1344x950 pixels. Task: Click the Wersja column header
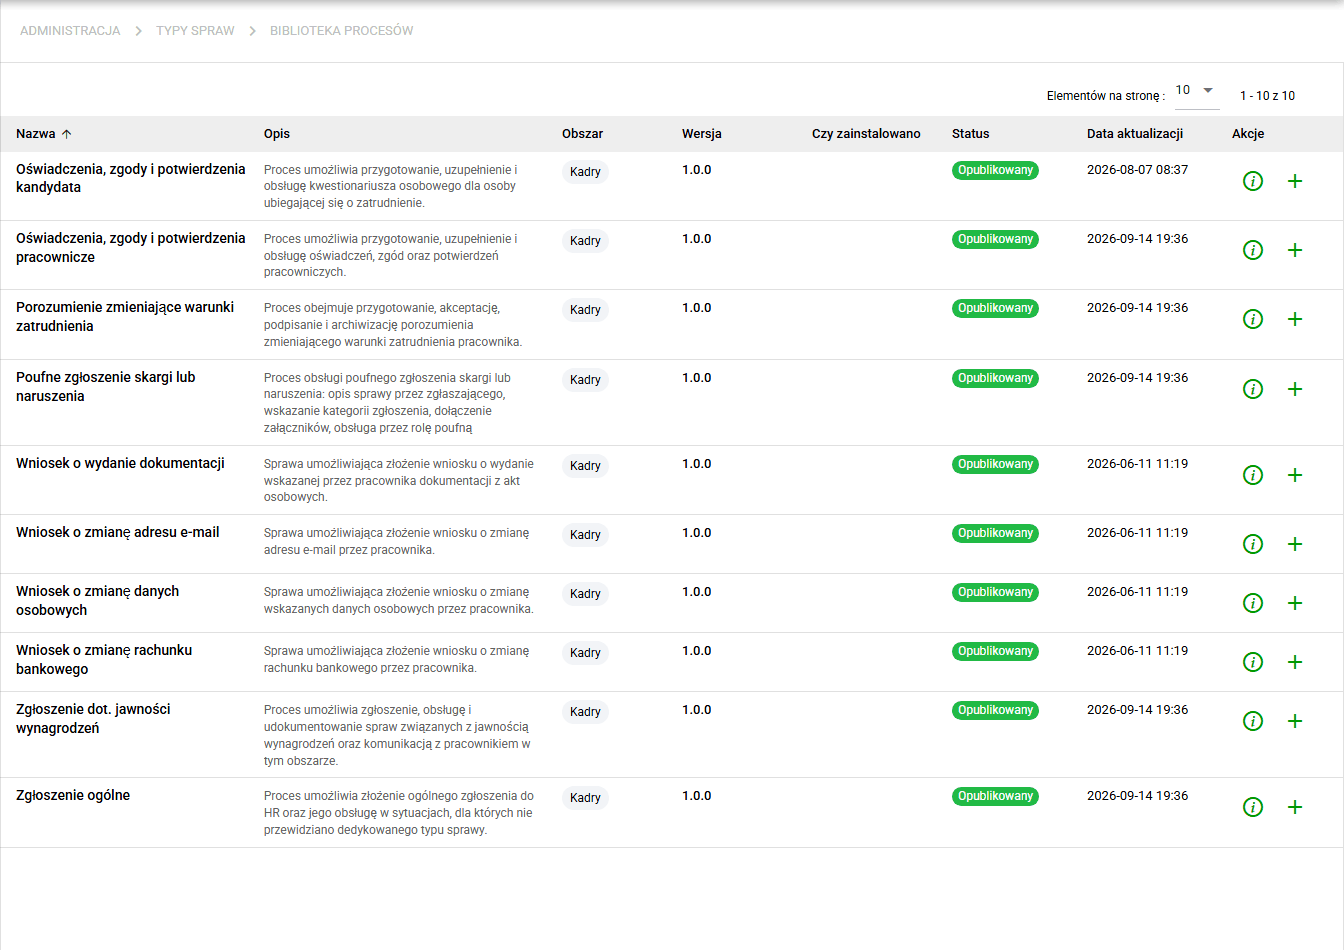pyautogui.click(x=702, y=134)
